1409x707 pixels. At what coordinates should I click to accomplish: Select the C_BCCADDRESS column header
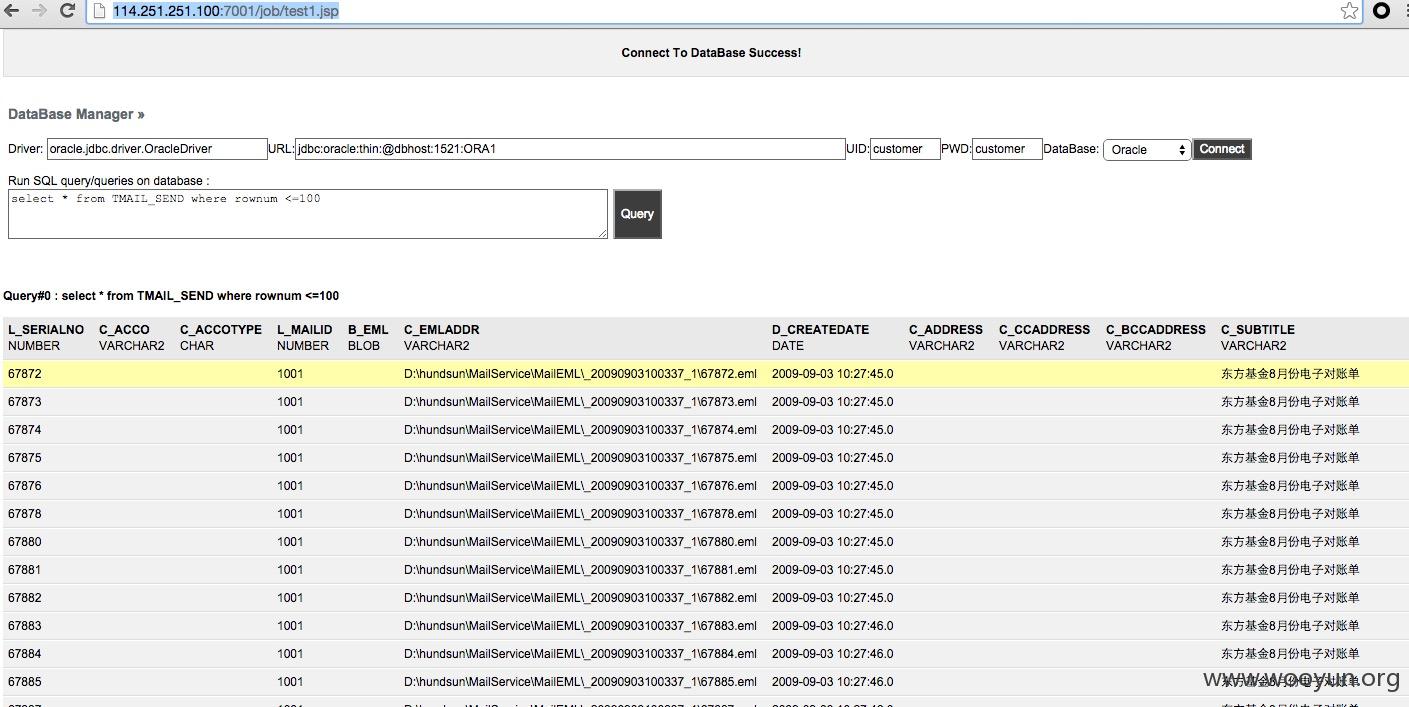(1156, 330)
